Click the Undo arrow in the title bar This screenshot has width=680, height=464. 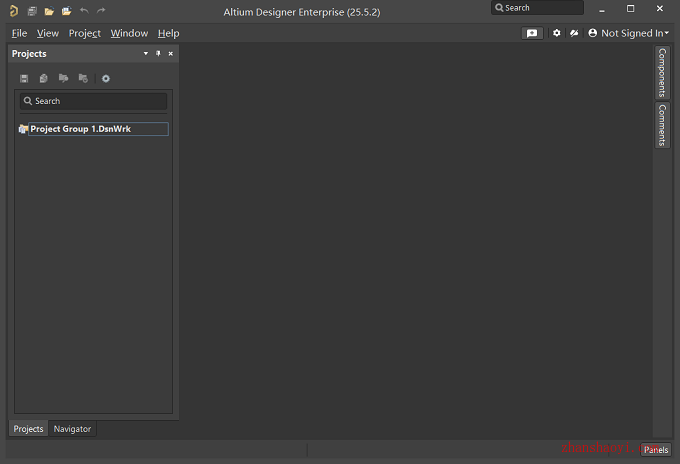(84, 10)
